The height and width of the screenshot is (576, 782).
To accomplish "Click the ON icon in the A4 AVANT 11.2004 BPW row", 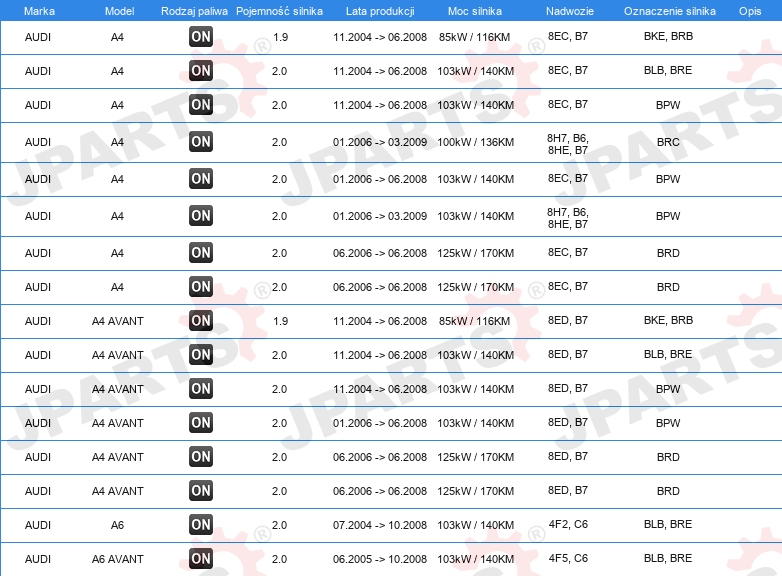I will coord(201,388).
